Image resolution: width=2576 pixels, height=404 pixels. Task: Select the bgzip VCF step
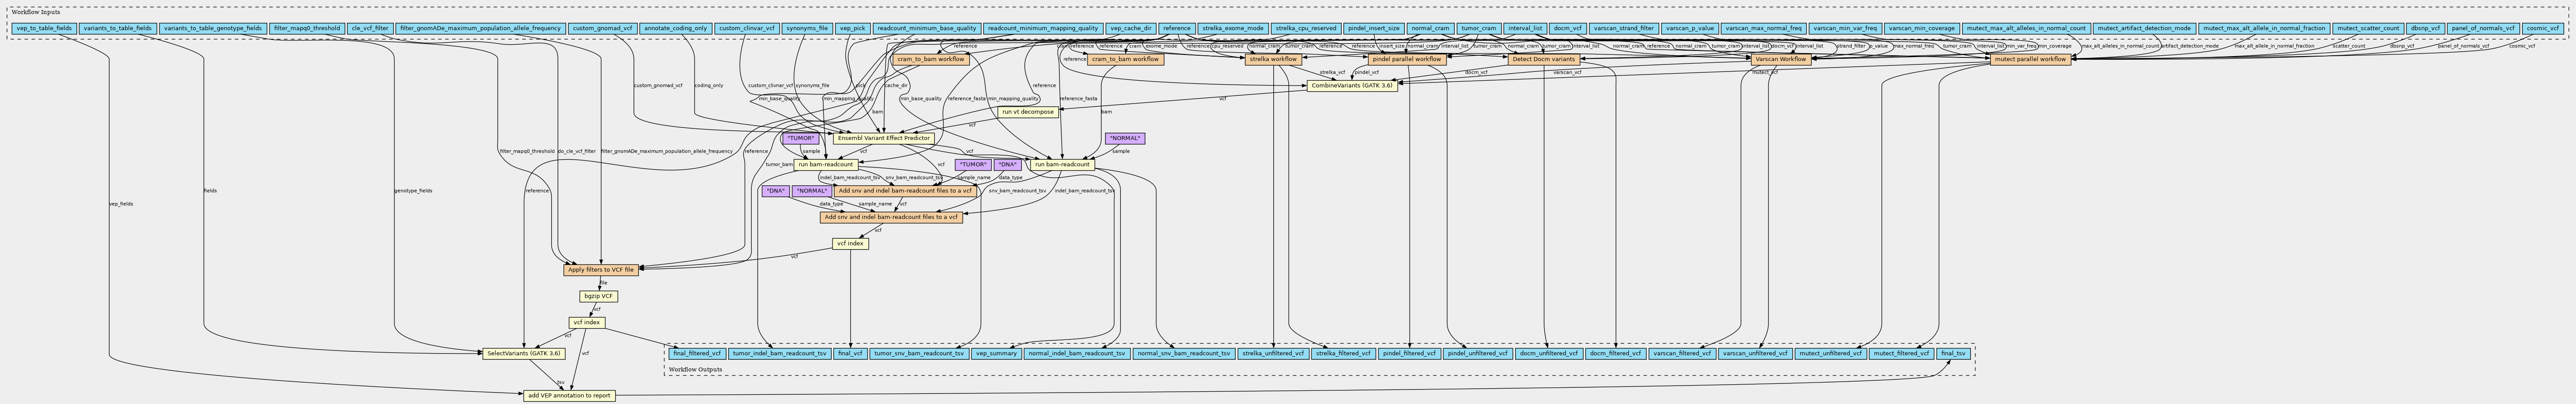599,296
